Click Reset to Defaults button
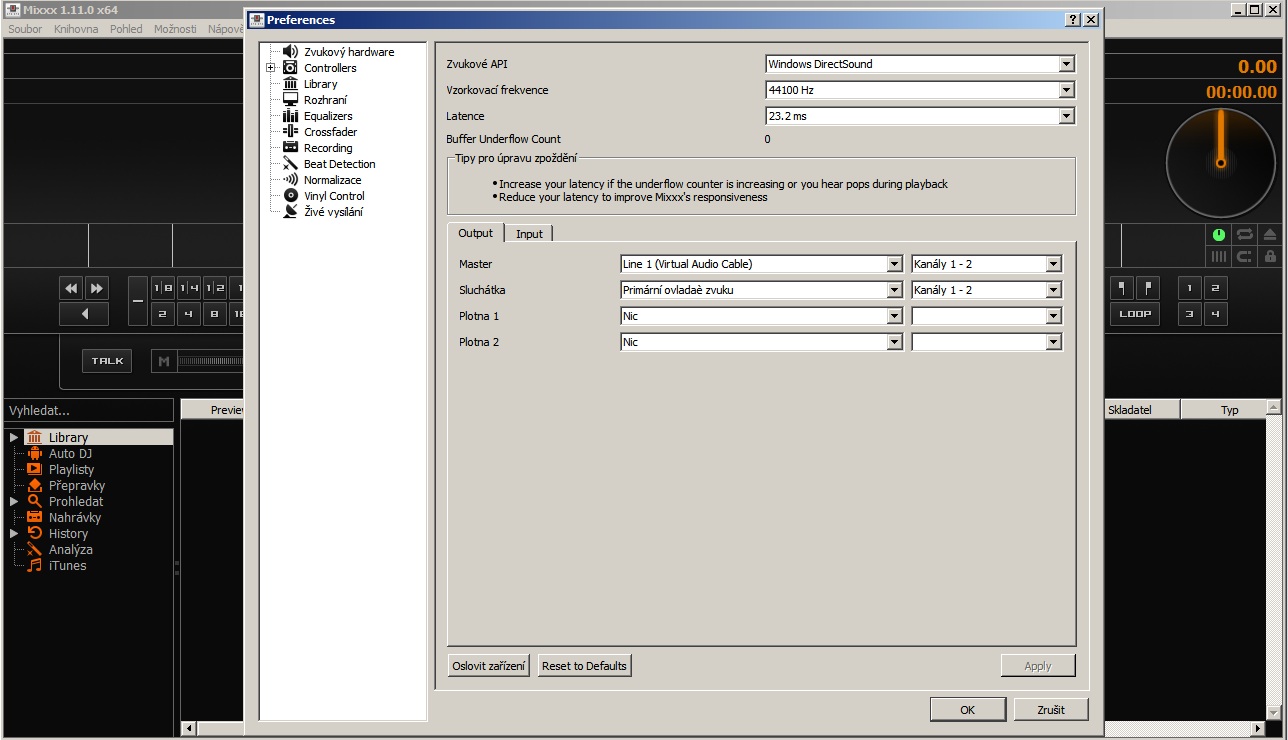Screen dimensions: 1288x740 584,666
